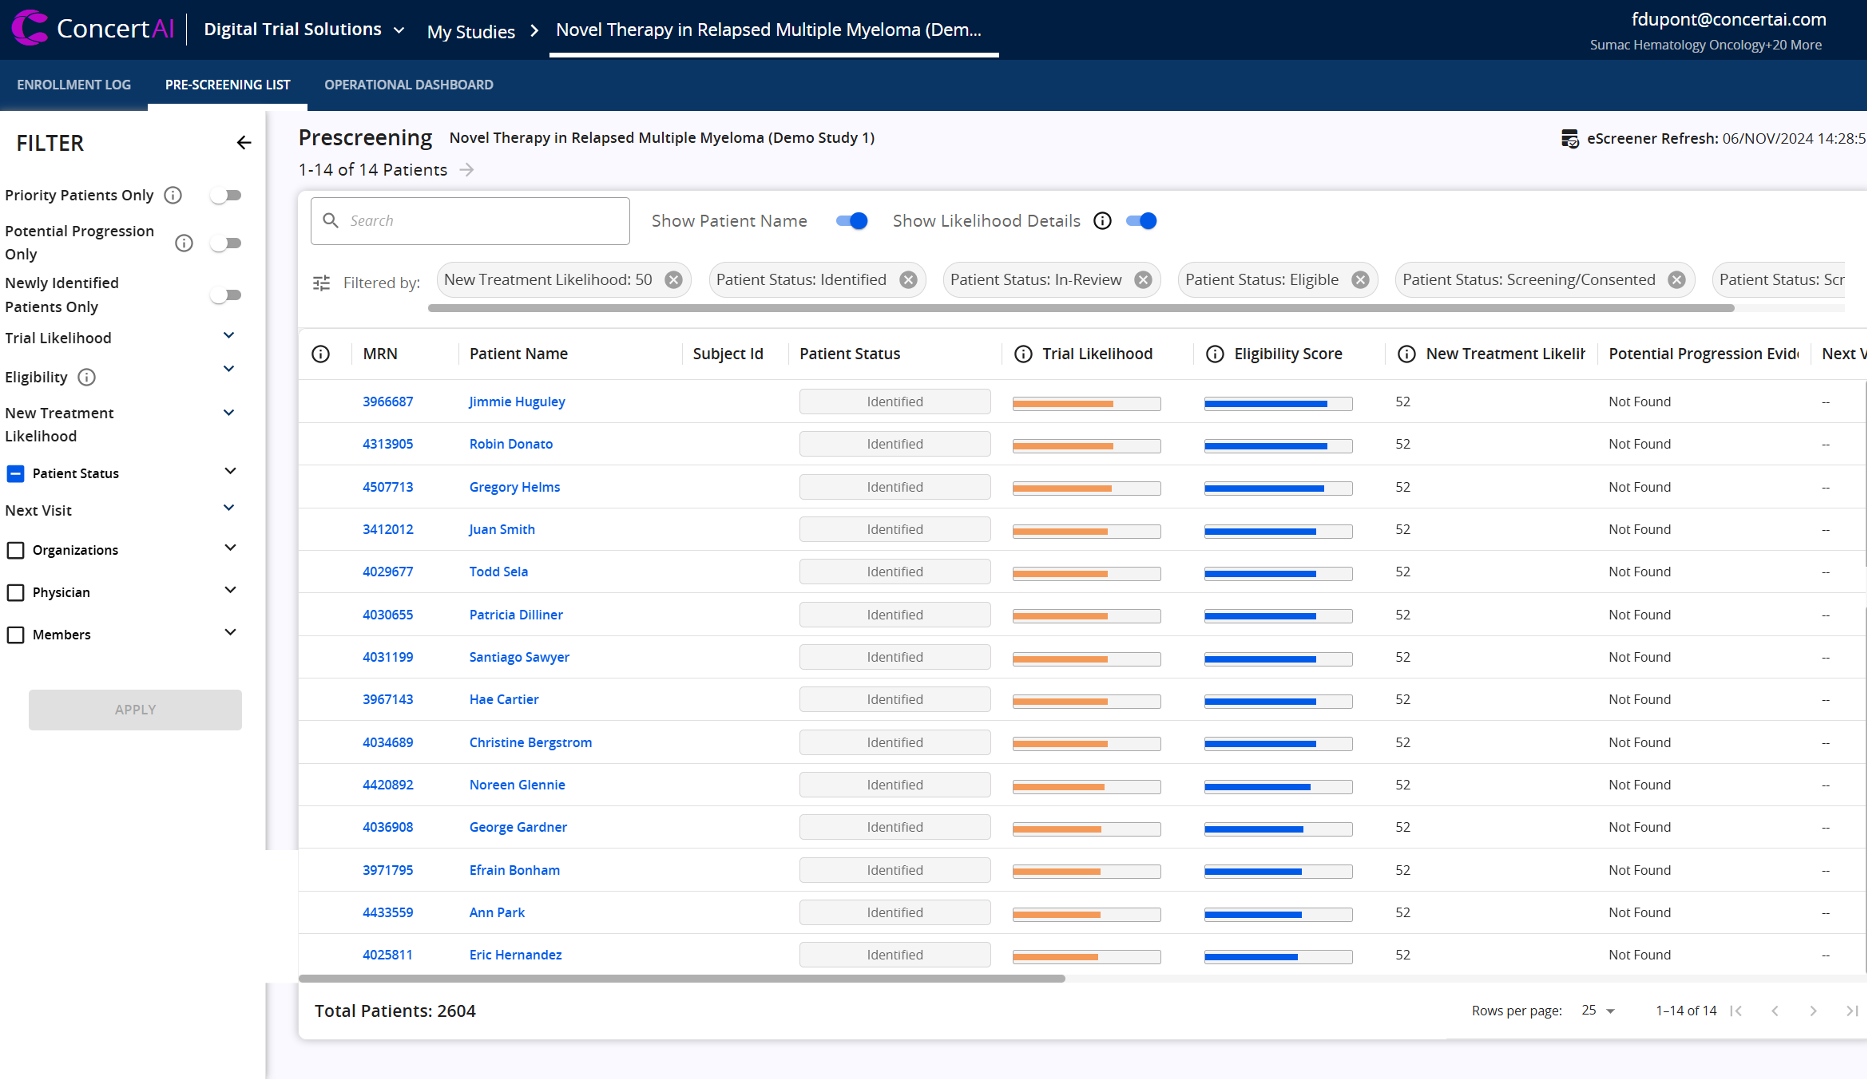Click the filter sliders icon beside Filtered by
This screenshot has width=1868, height=1080.
pos(321,283)
